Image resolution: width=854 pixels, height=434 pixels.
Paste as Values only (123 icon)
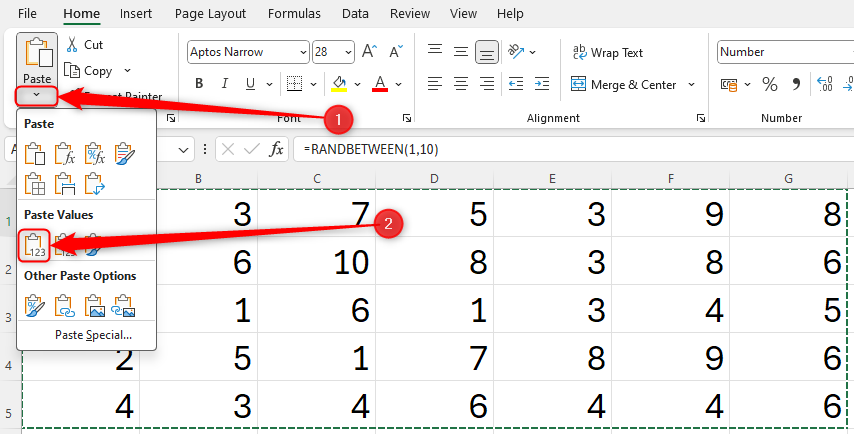pos(35,246)
